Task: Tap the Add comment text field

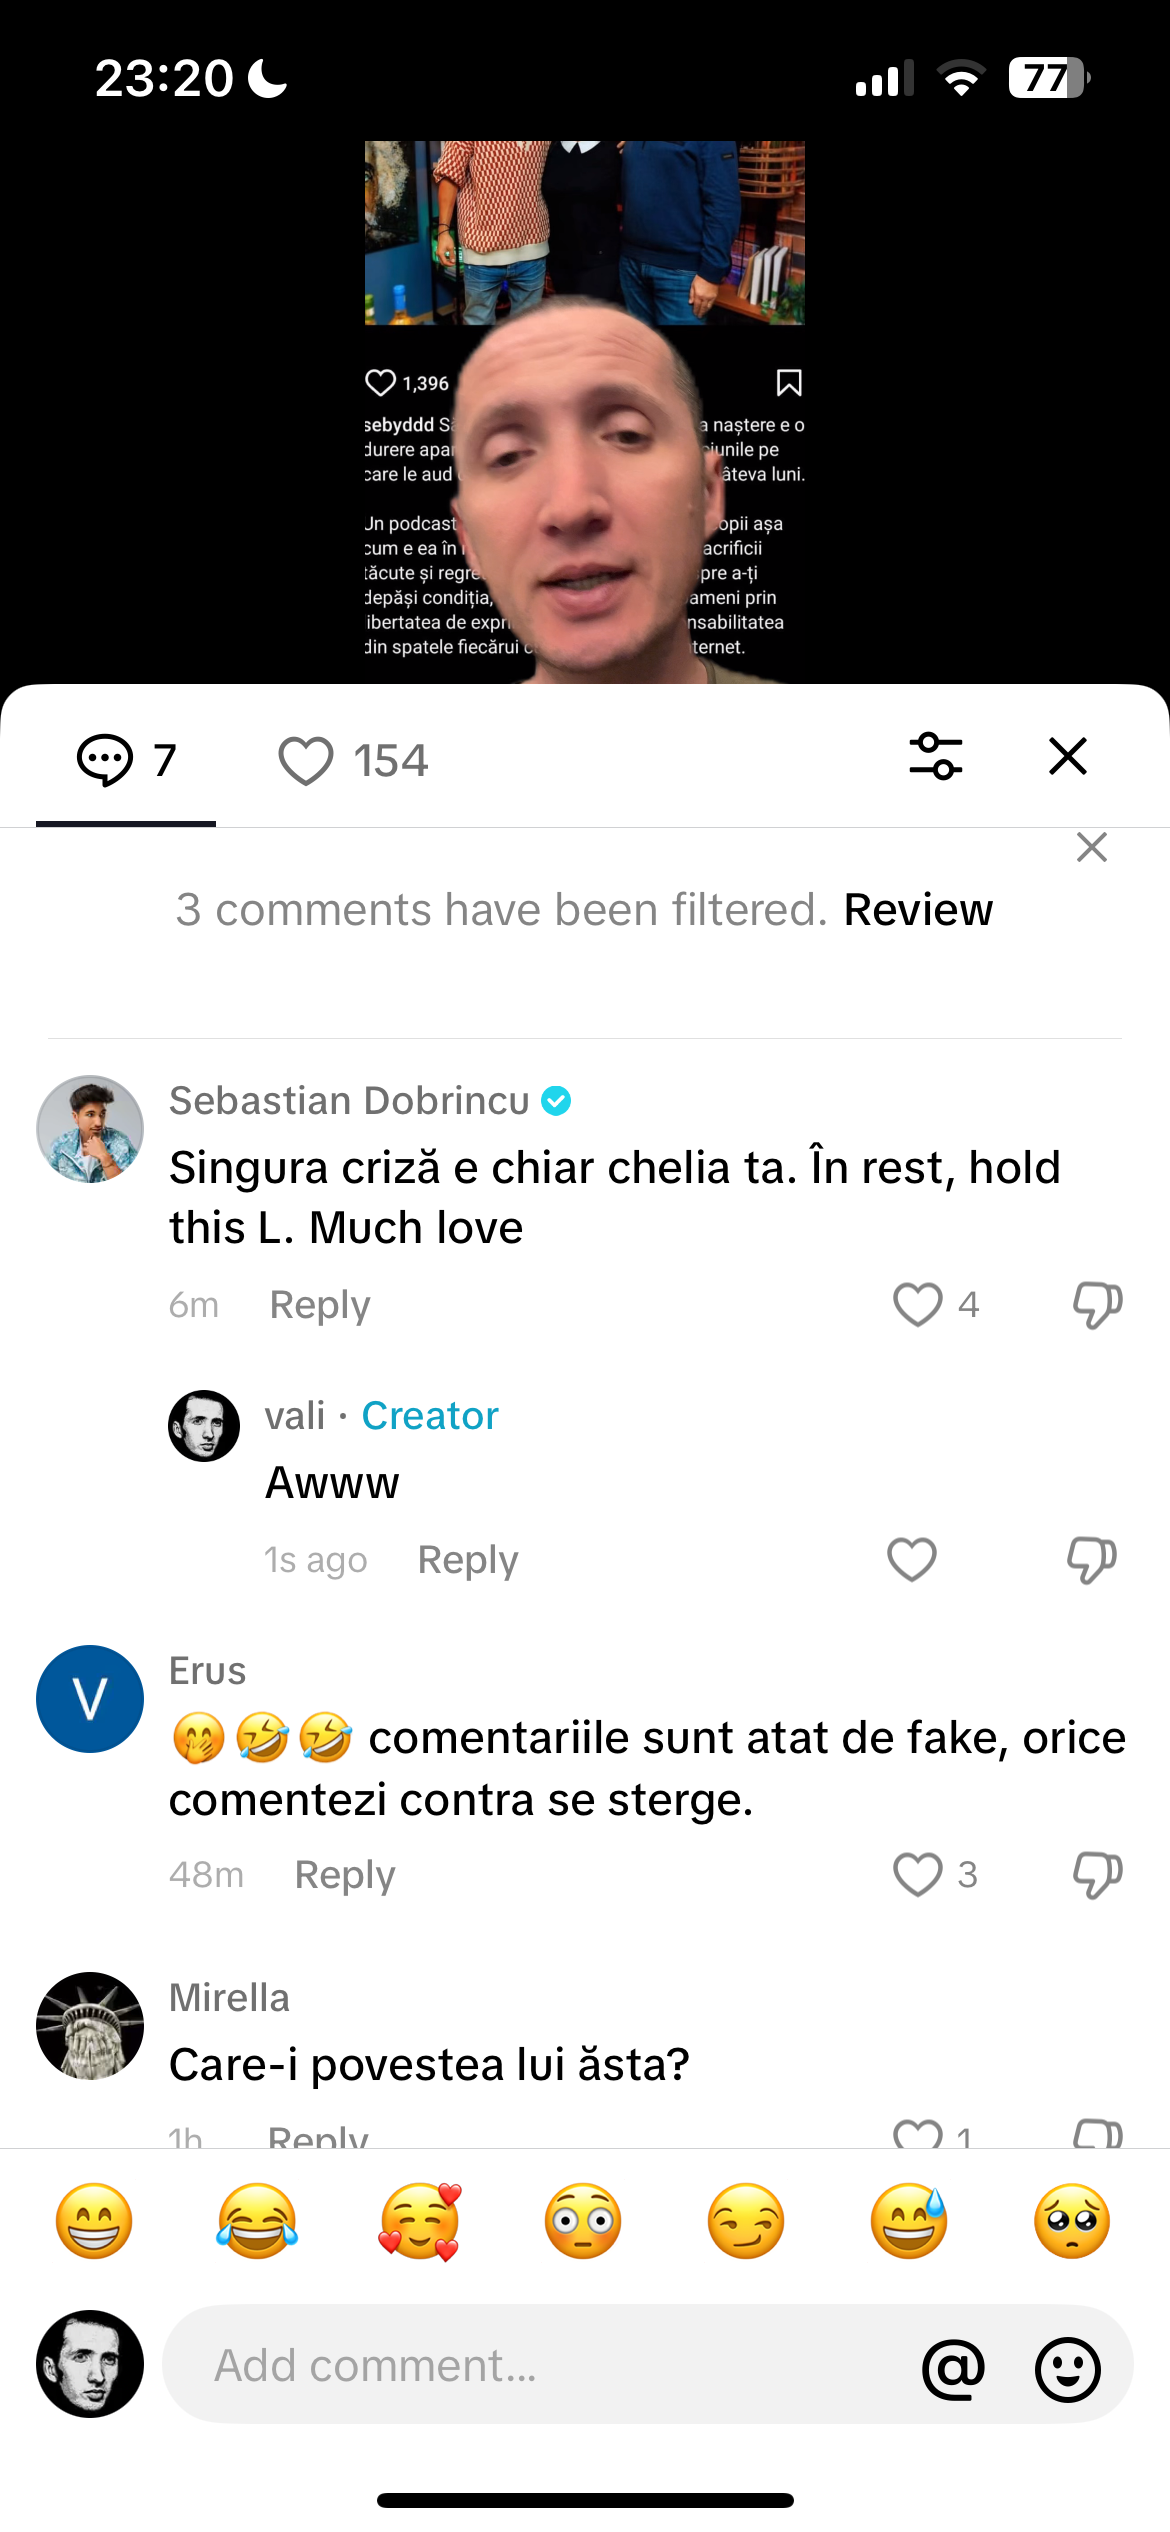Action: (540, 2365)
